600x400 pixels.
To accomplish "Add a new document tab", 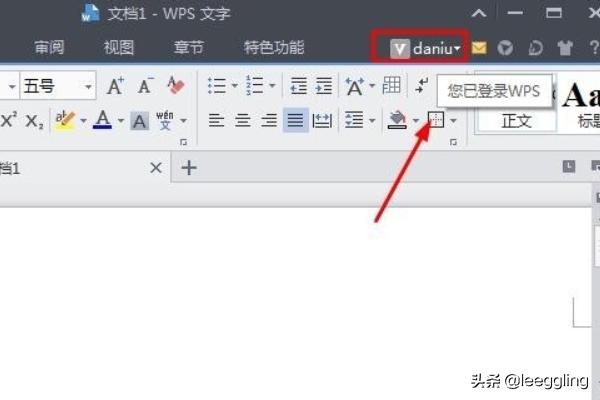I will (189, 168).
